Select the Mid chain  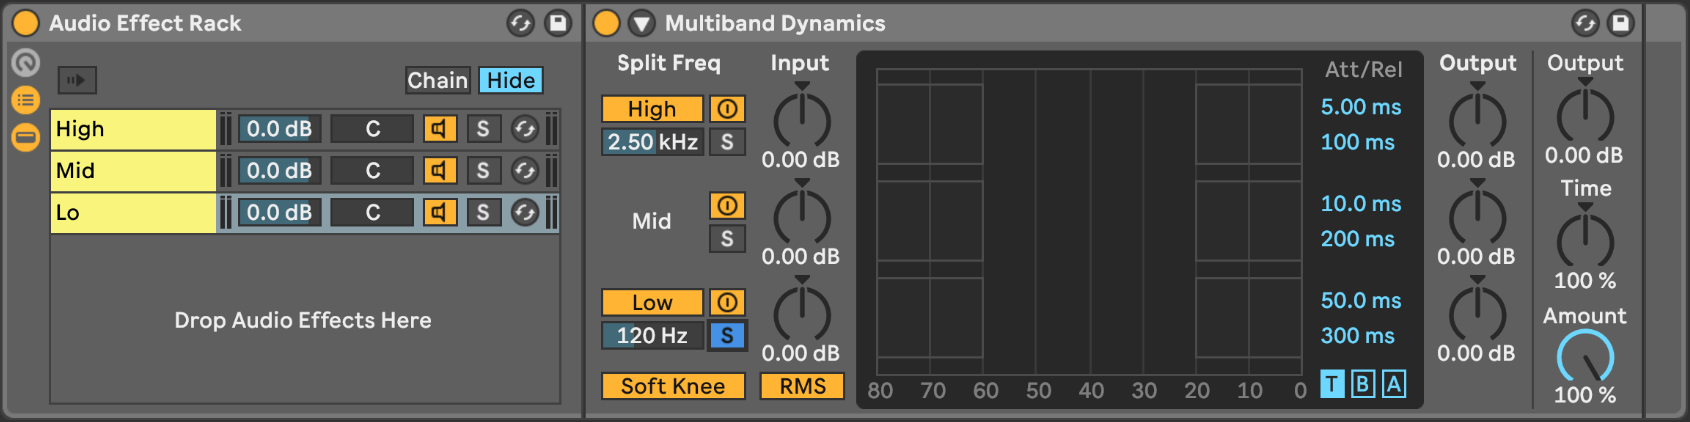coord(133,171)
